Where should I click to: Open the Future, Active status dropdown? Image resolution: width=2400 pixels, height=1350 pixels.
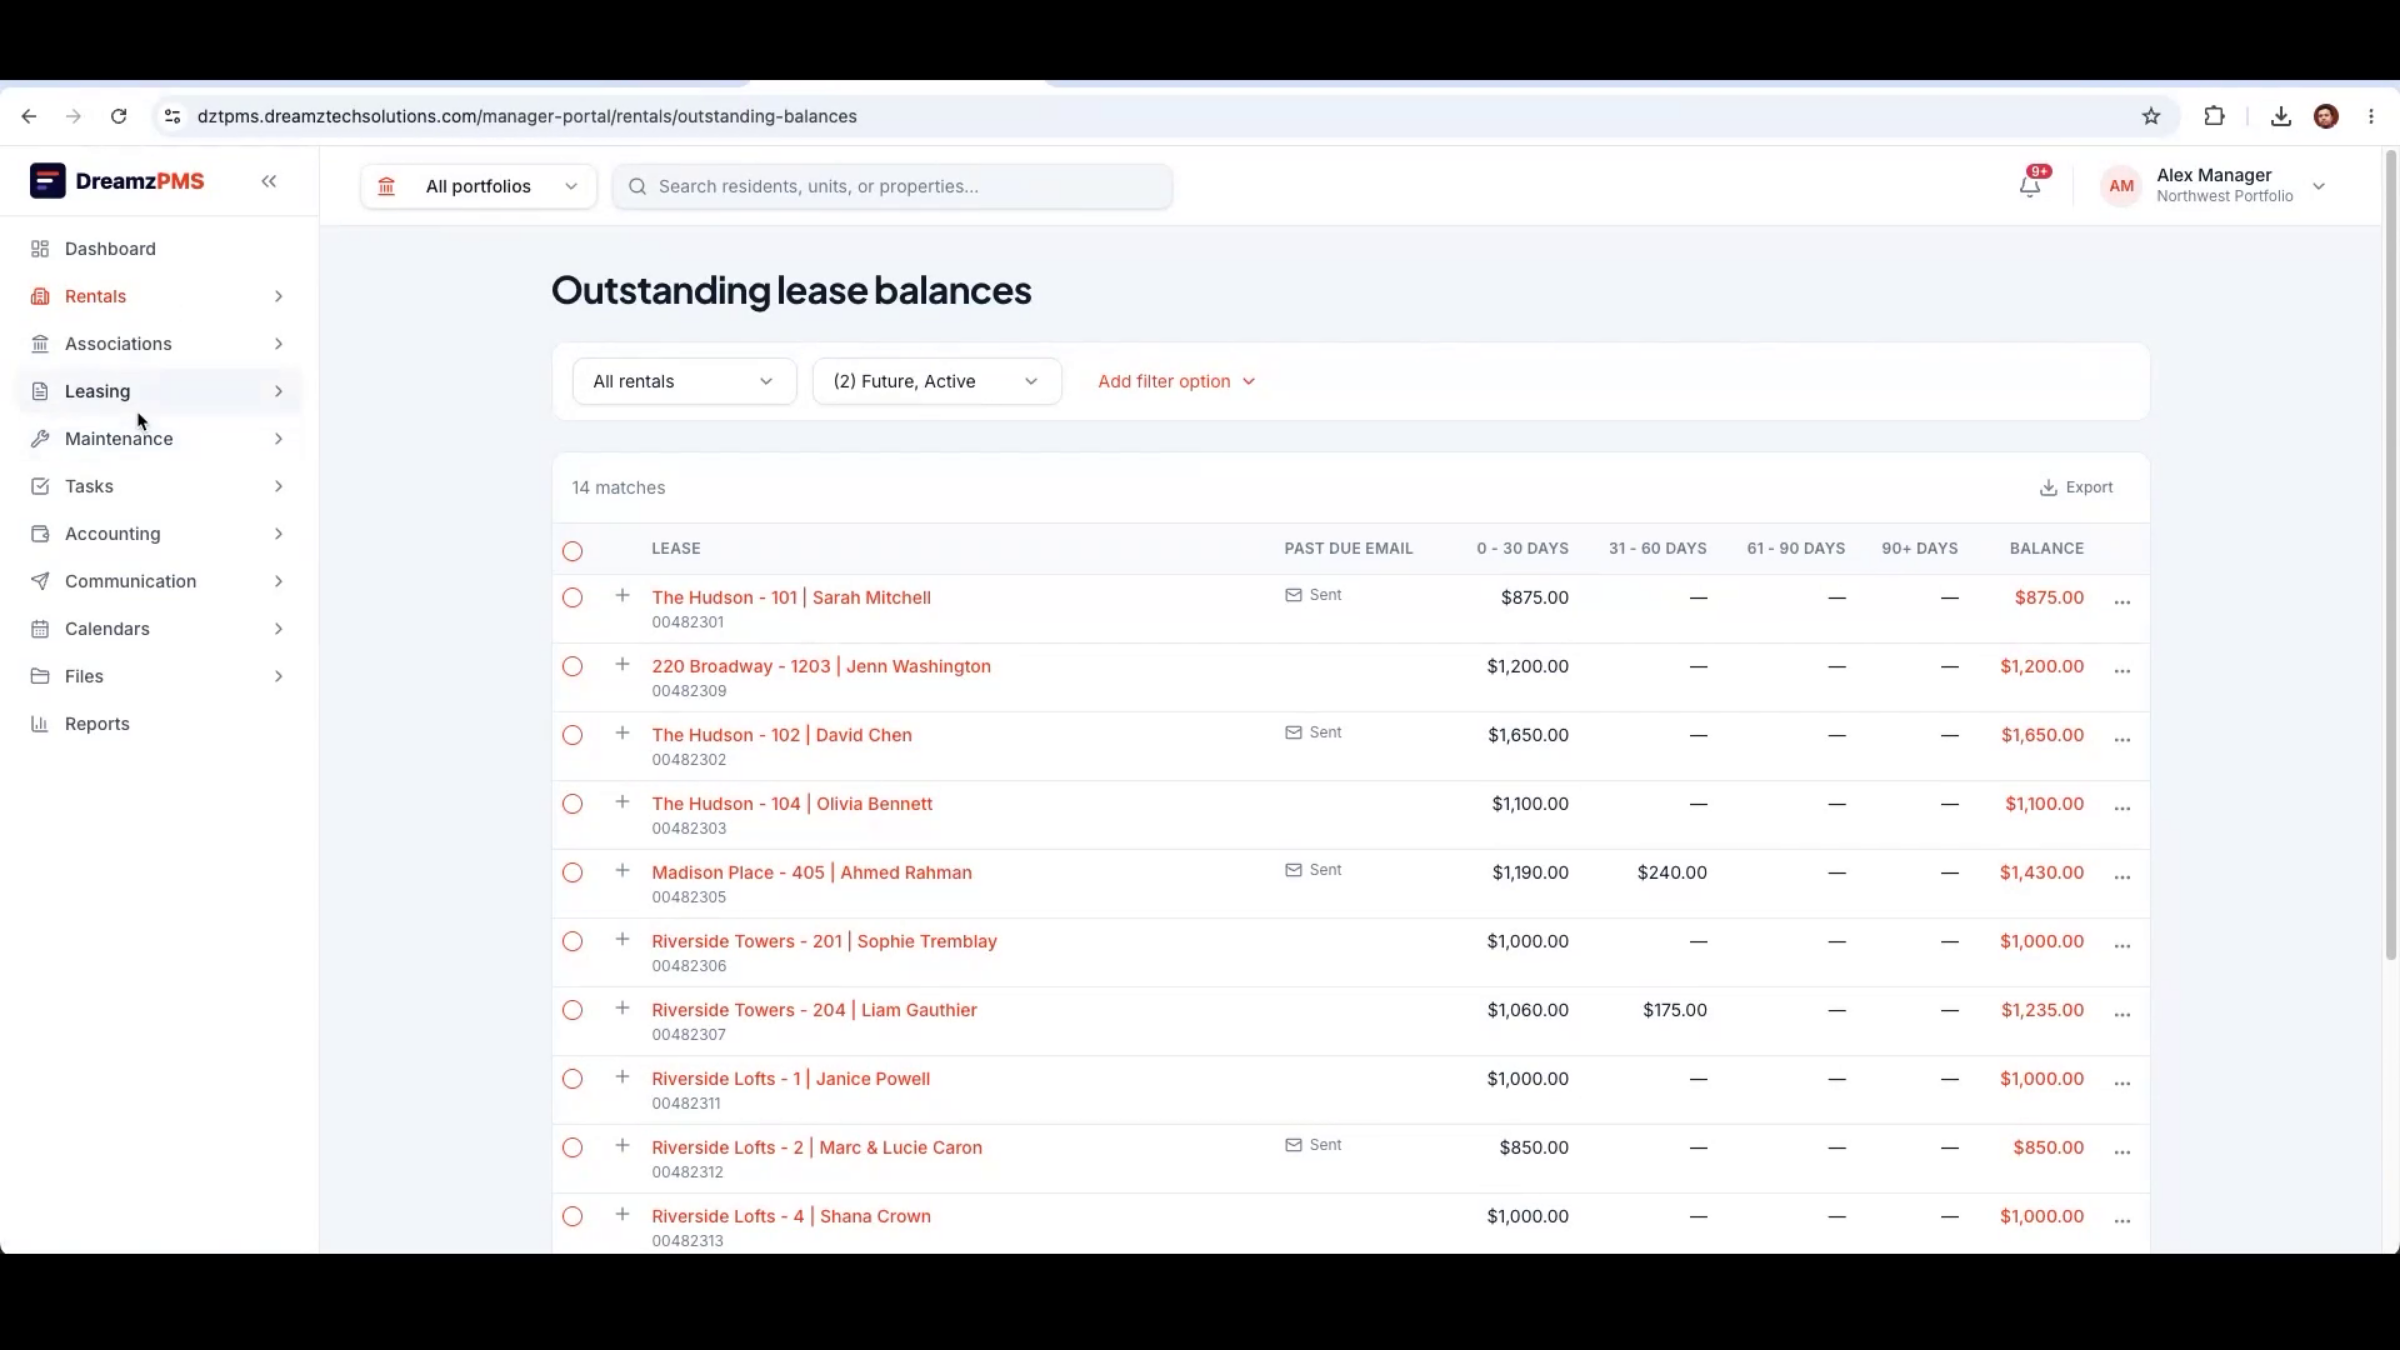pyautogui.click(x=937, y=381)
